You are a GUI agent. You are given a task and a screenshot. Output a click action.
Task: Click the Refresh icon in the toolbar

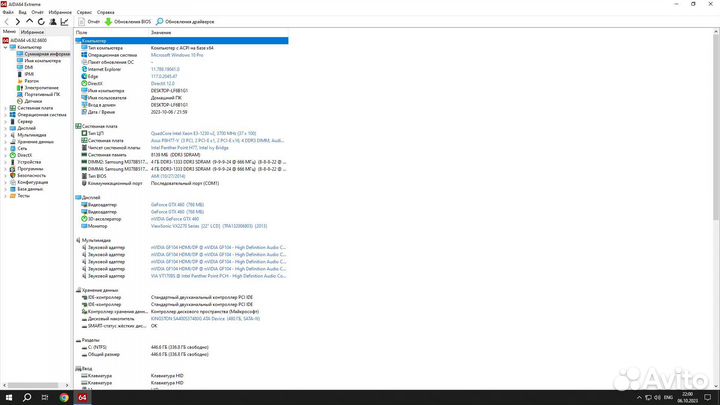(x=40, y=21)
